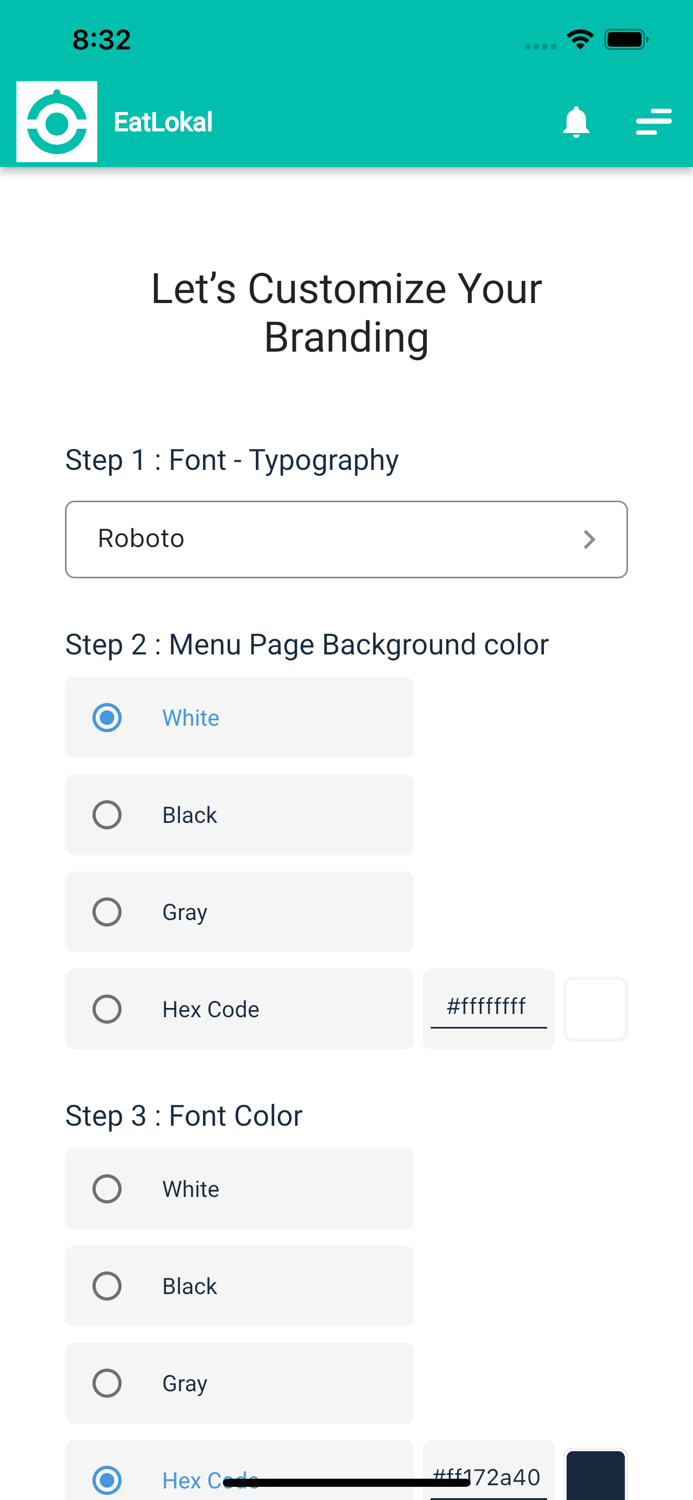The height and width of the screenshot is (1500, 693).
Task: Open the Roboto font dropdown
Action: 346,539
